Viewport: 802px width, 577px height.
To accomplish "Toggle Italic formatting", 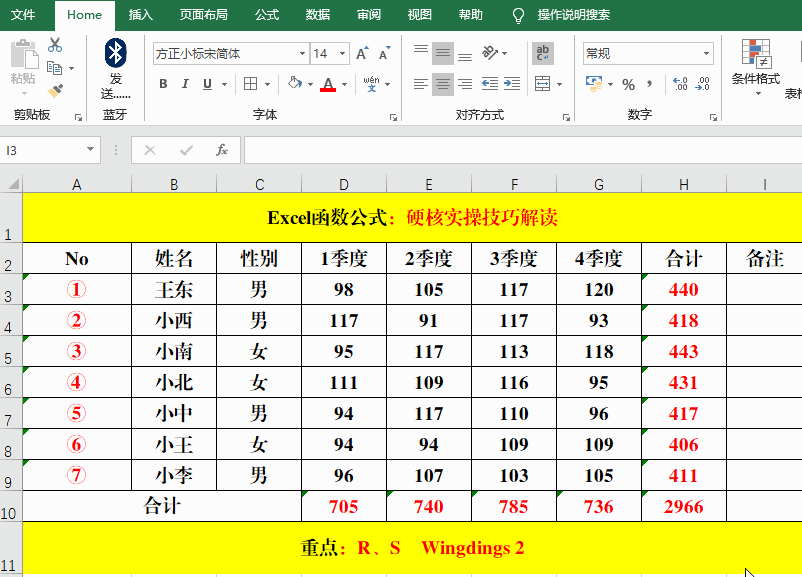I will click(x=184, y=82).
